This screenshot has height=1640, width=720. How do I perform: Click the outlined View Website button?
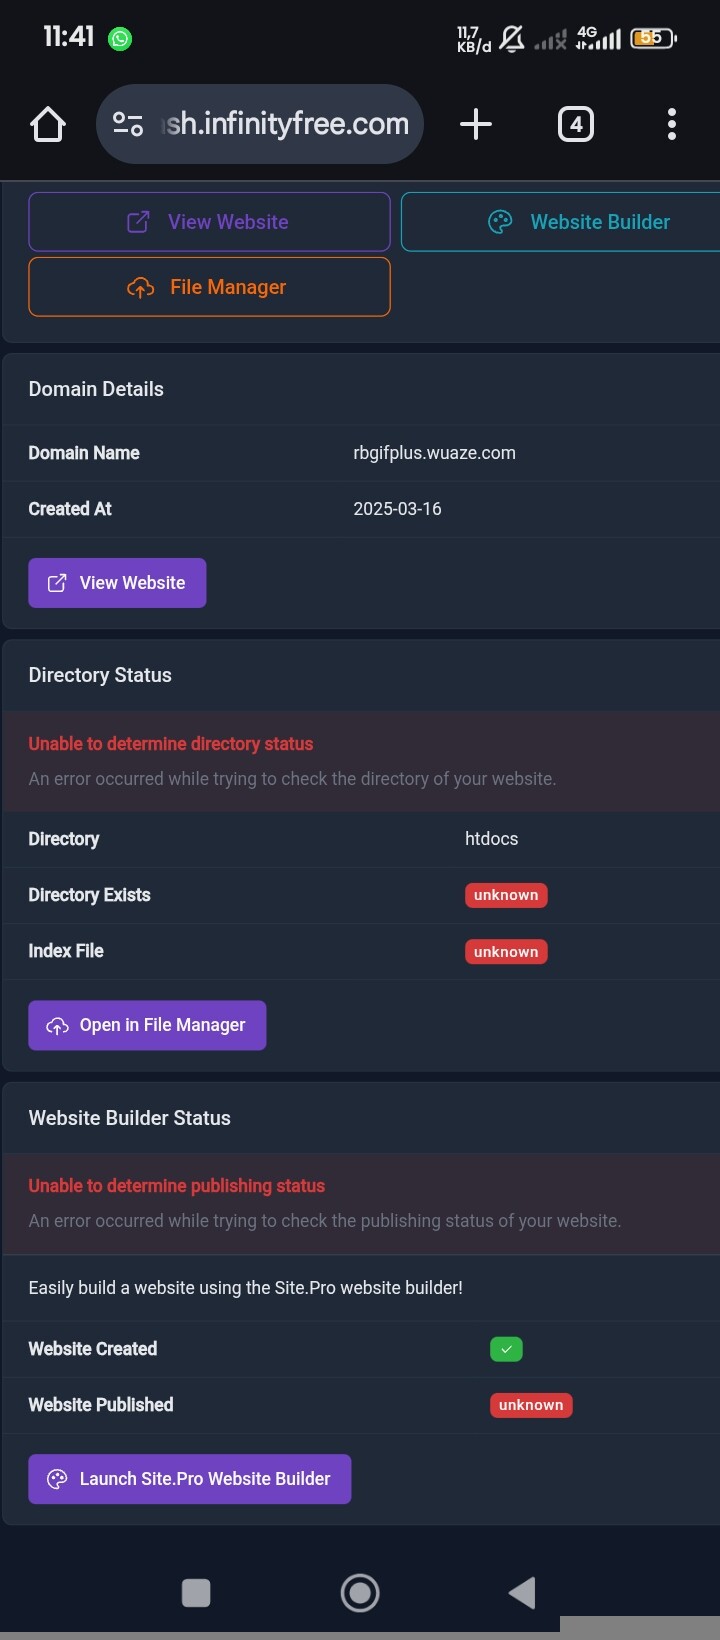click(209, 222)
